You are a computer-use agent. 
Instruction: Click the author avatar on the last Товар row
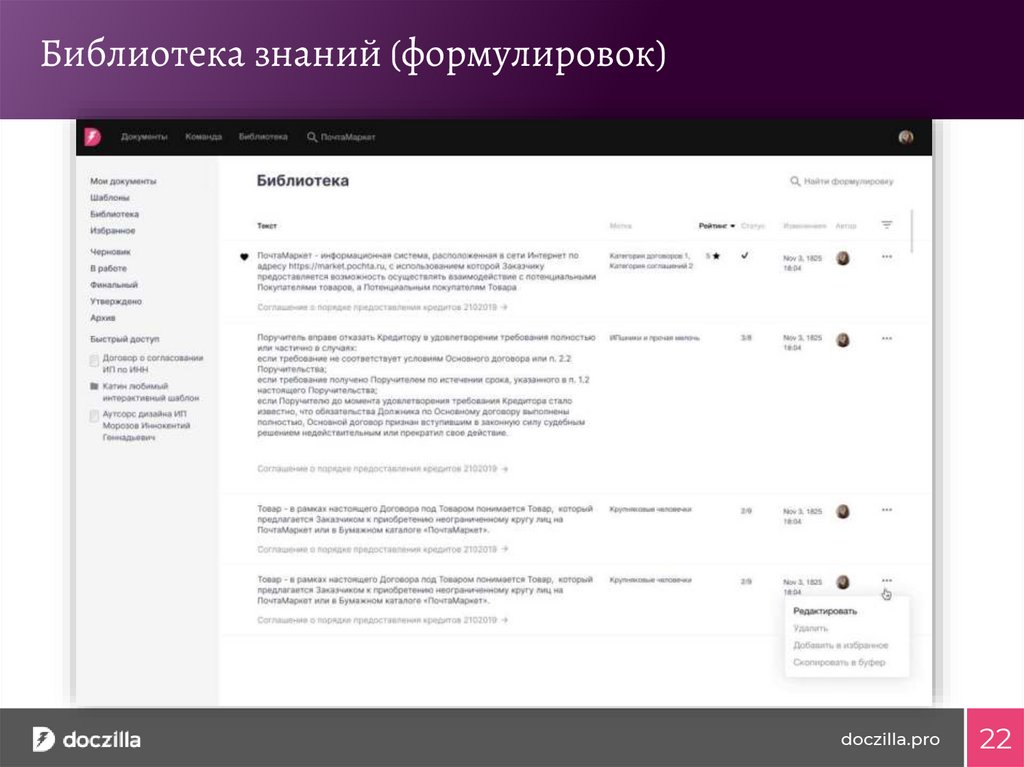pos(843,582)
